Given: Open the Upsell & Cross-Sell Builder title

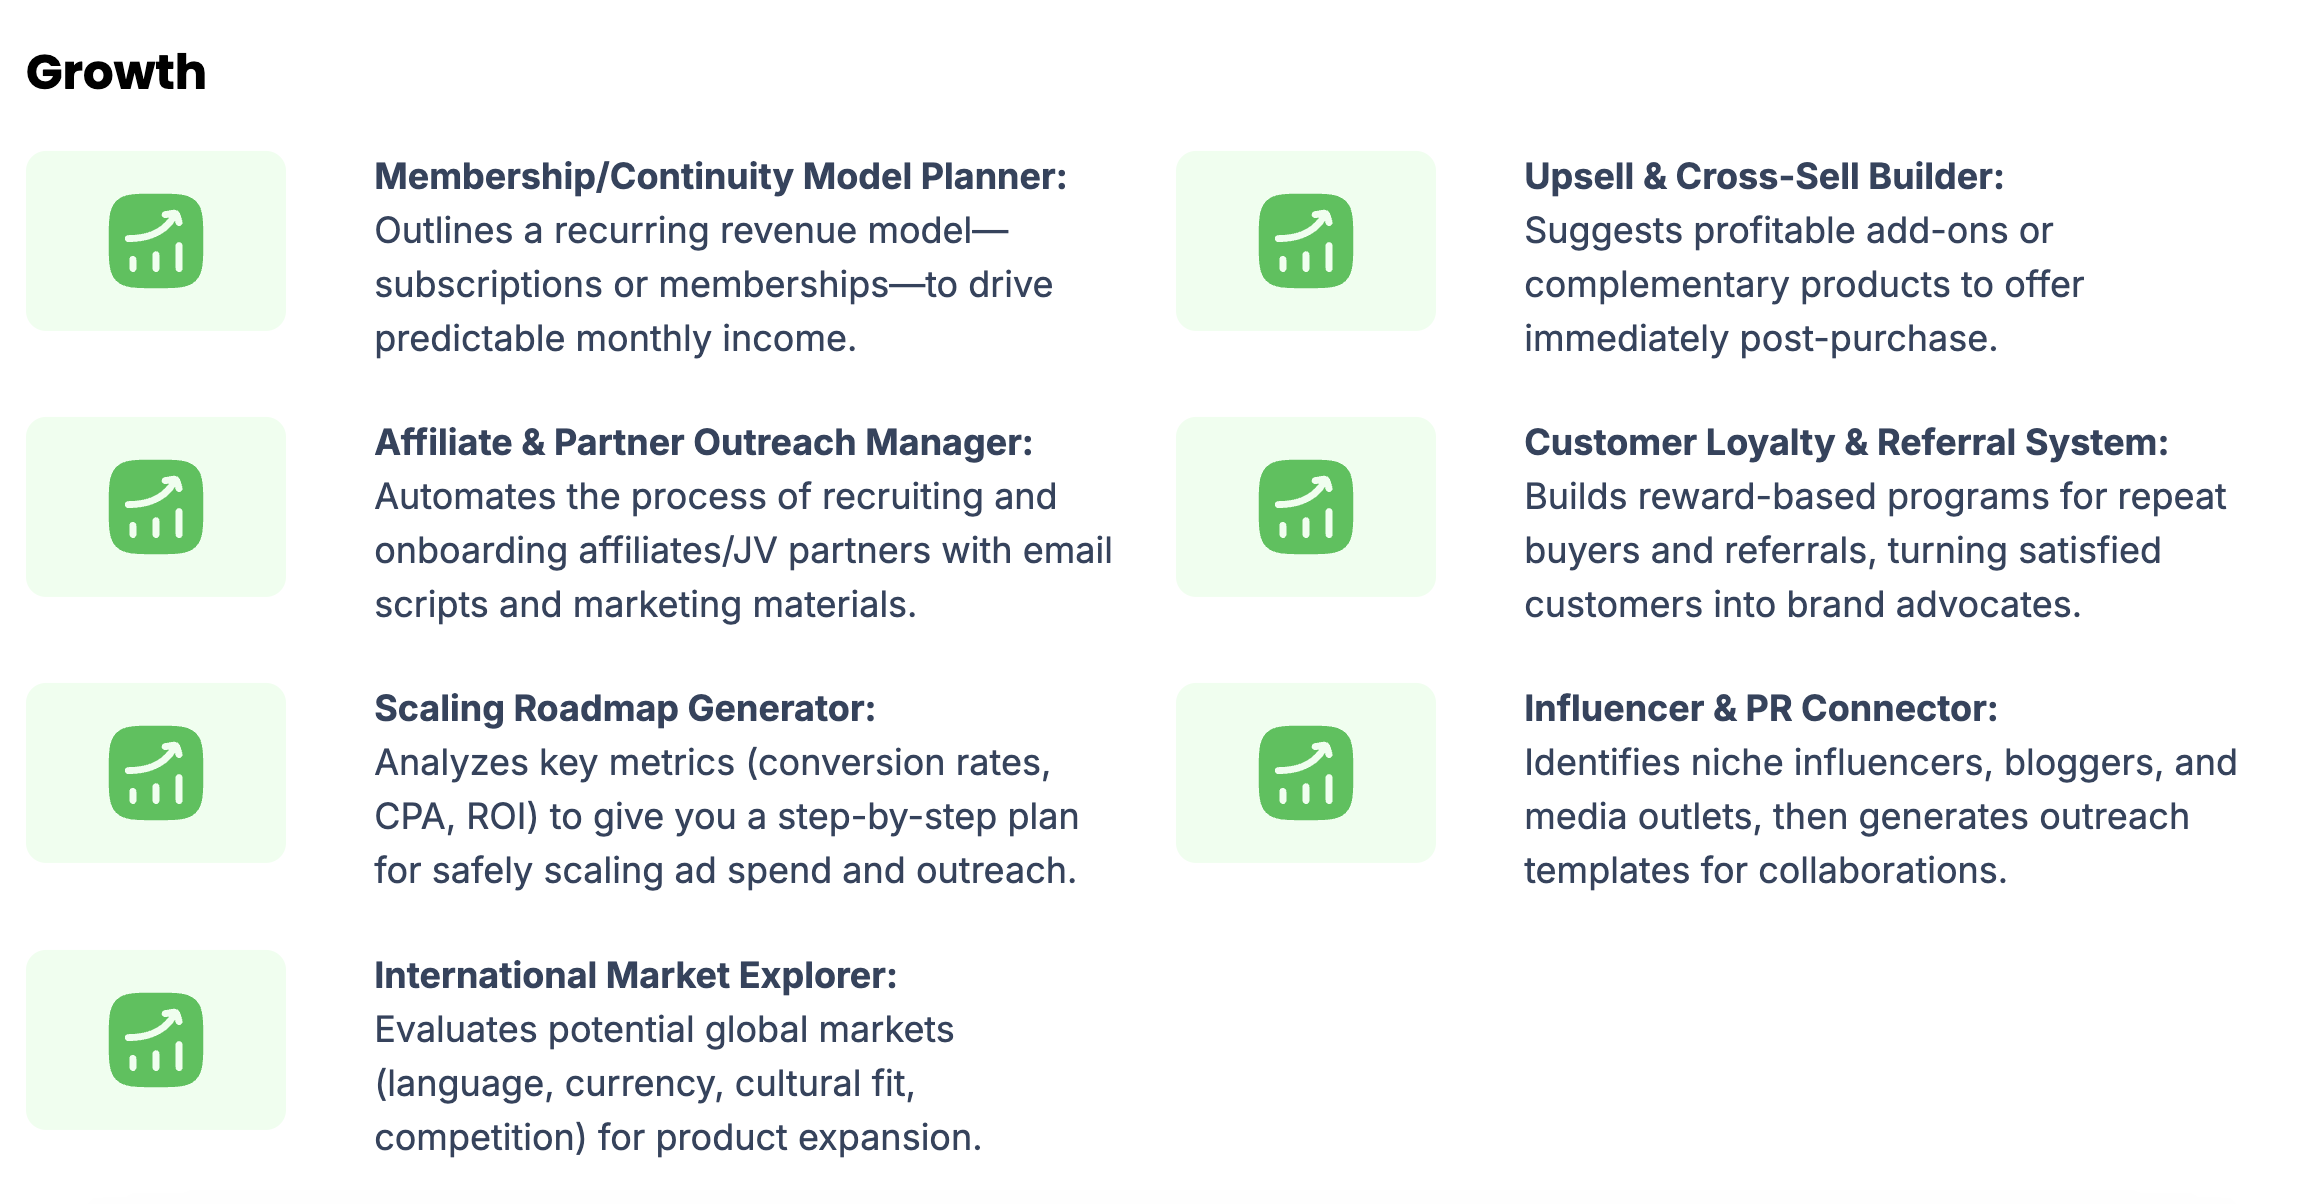Looking at the screenshot, I should click(x=1764, y=177).
